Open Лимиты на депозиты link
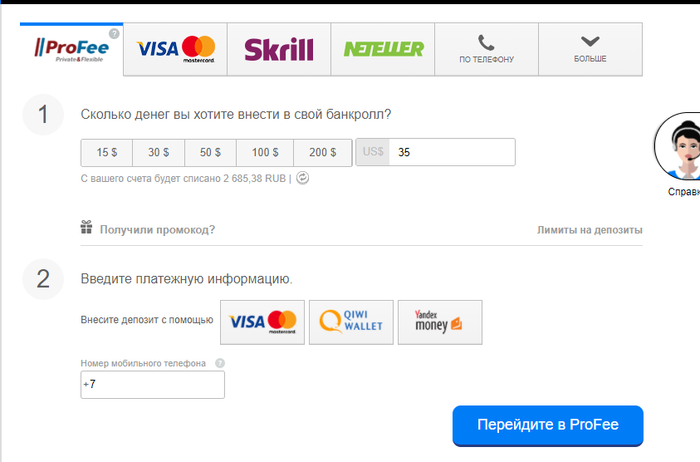 tap(589, 230)
